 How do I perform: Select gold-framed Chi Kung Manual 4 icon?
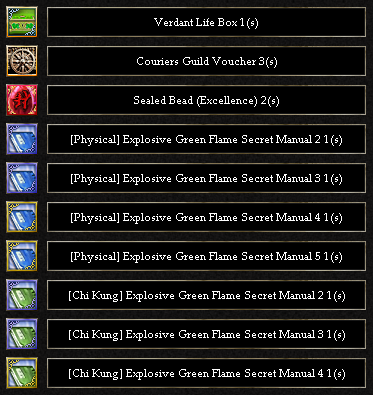coord(22,373)
